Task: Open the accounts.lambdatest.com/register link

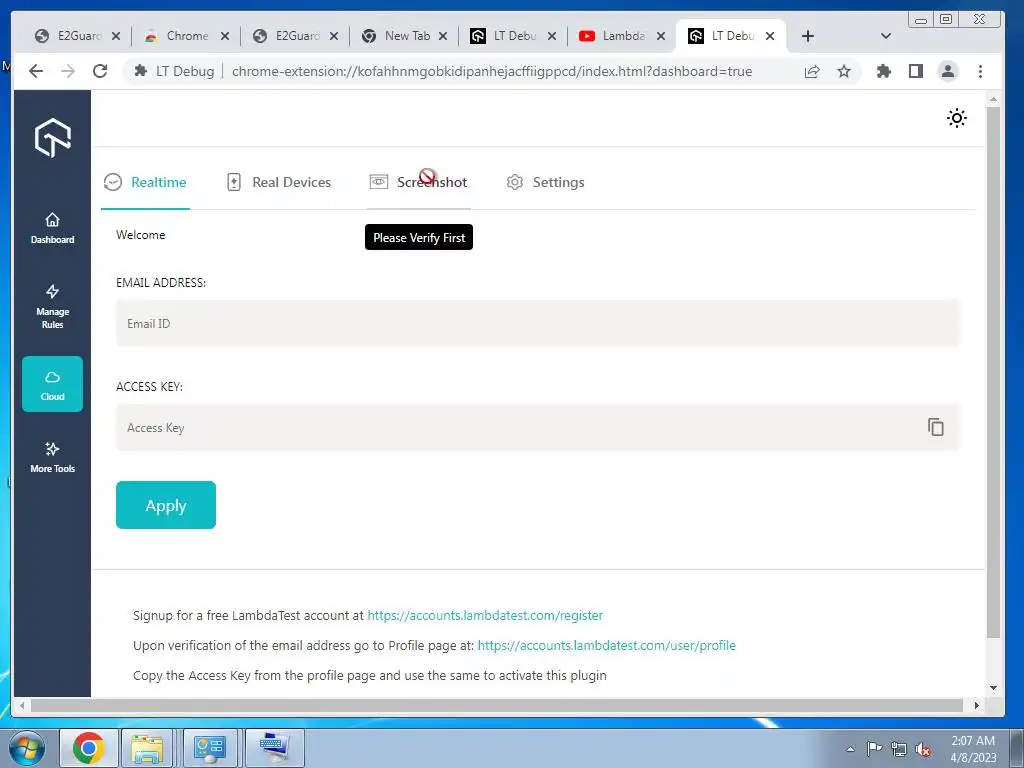Action: pyautogui.click(x=485, y=615)
